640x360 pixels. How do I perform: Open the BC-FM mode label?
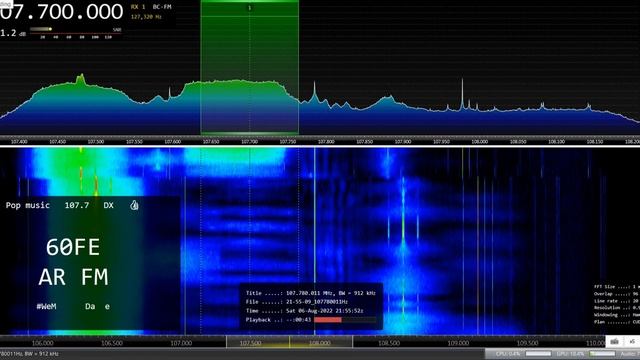pyautogui.click(x=162, y=7)
